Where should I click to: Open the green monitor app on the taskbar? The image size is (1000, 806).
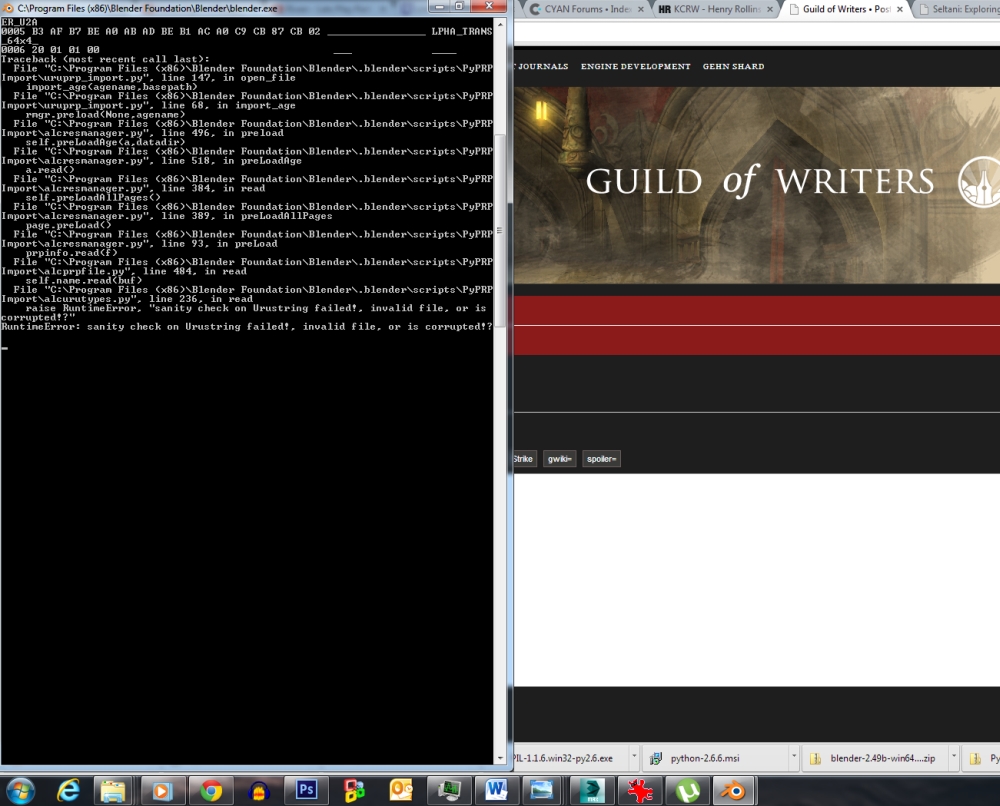449,791
